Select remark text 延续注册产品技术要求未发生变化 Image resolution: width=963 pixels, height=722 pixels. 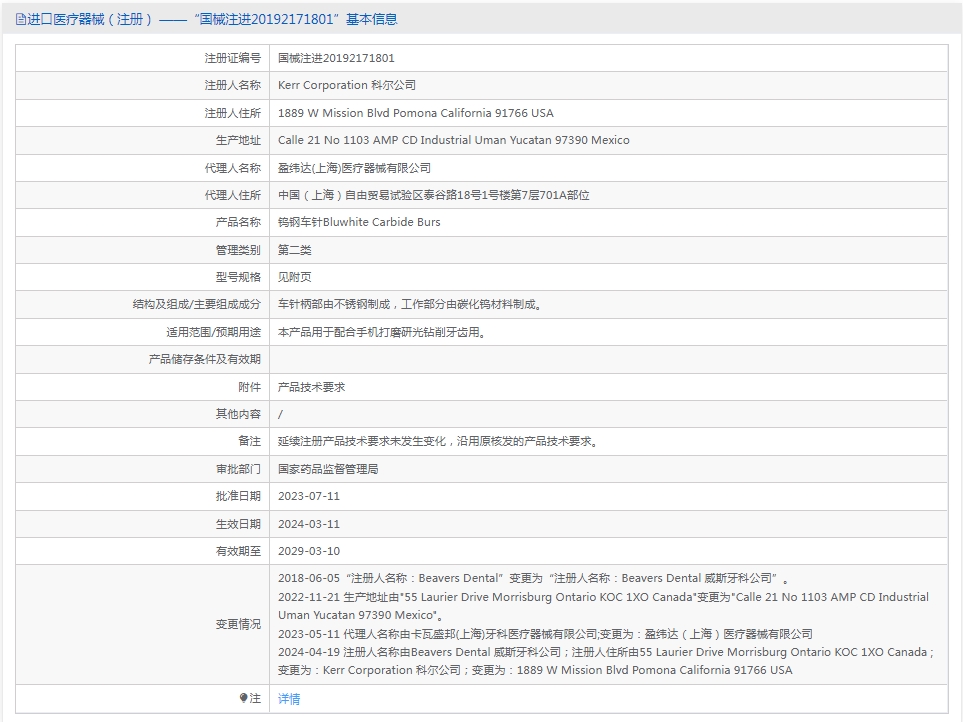click(x=362, y=441)
